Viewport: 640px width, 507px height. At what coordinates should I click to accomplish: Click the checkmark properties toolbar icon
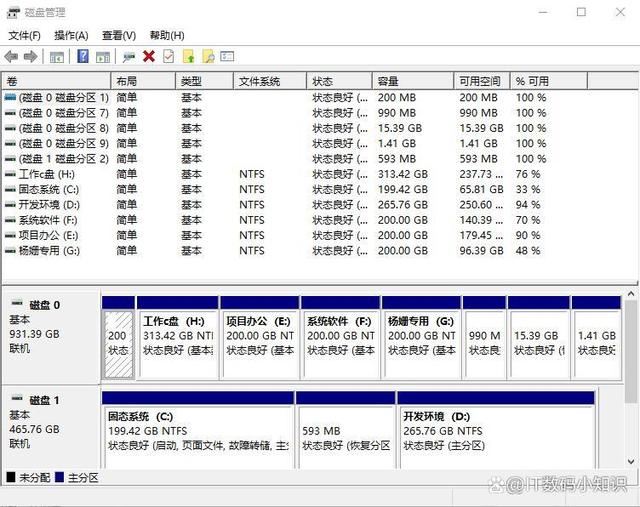(169, 56)
